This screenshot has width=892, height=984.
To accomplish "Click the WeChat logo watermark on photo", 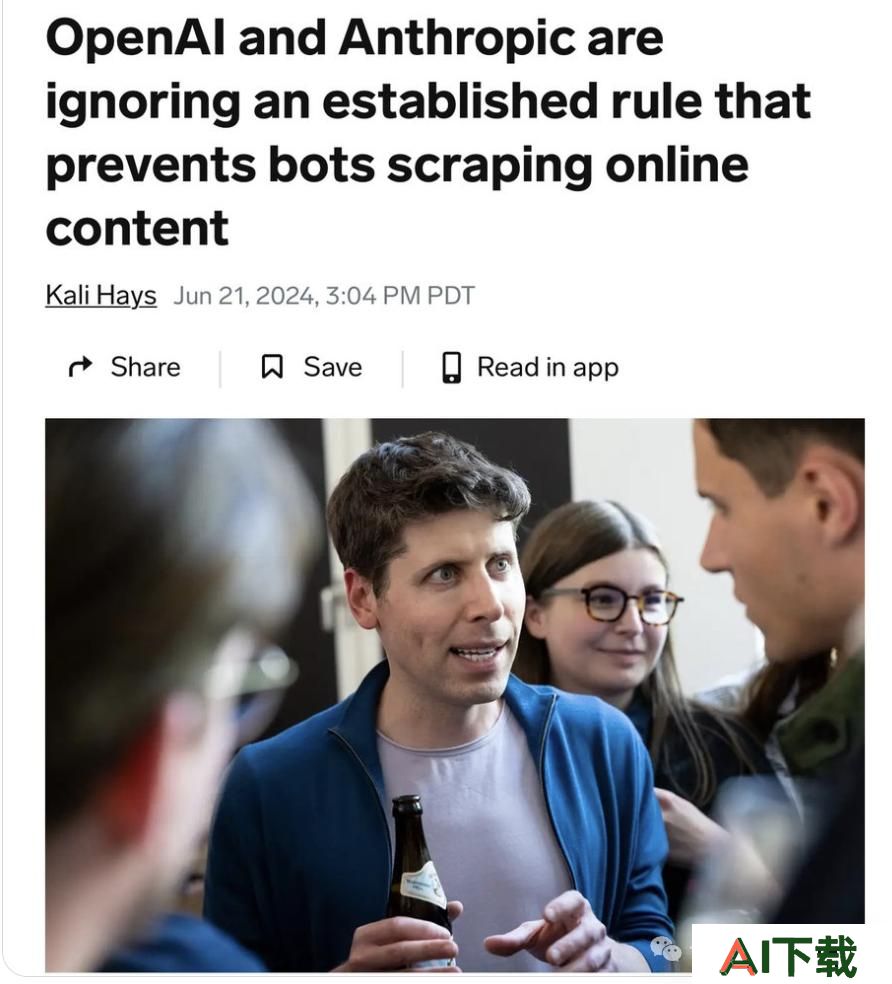I will (666, 948).
